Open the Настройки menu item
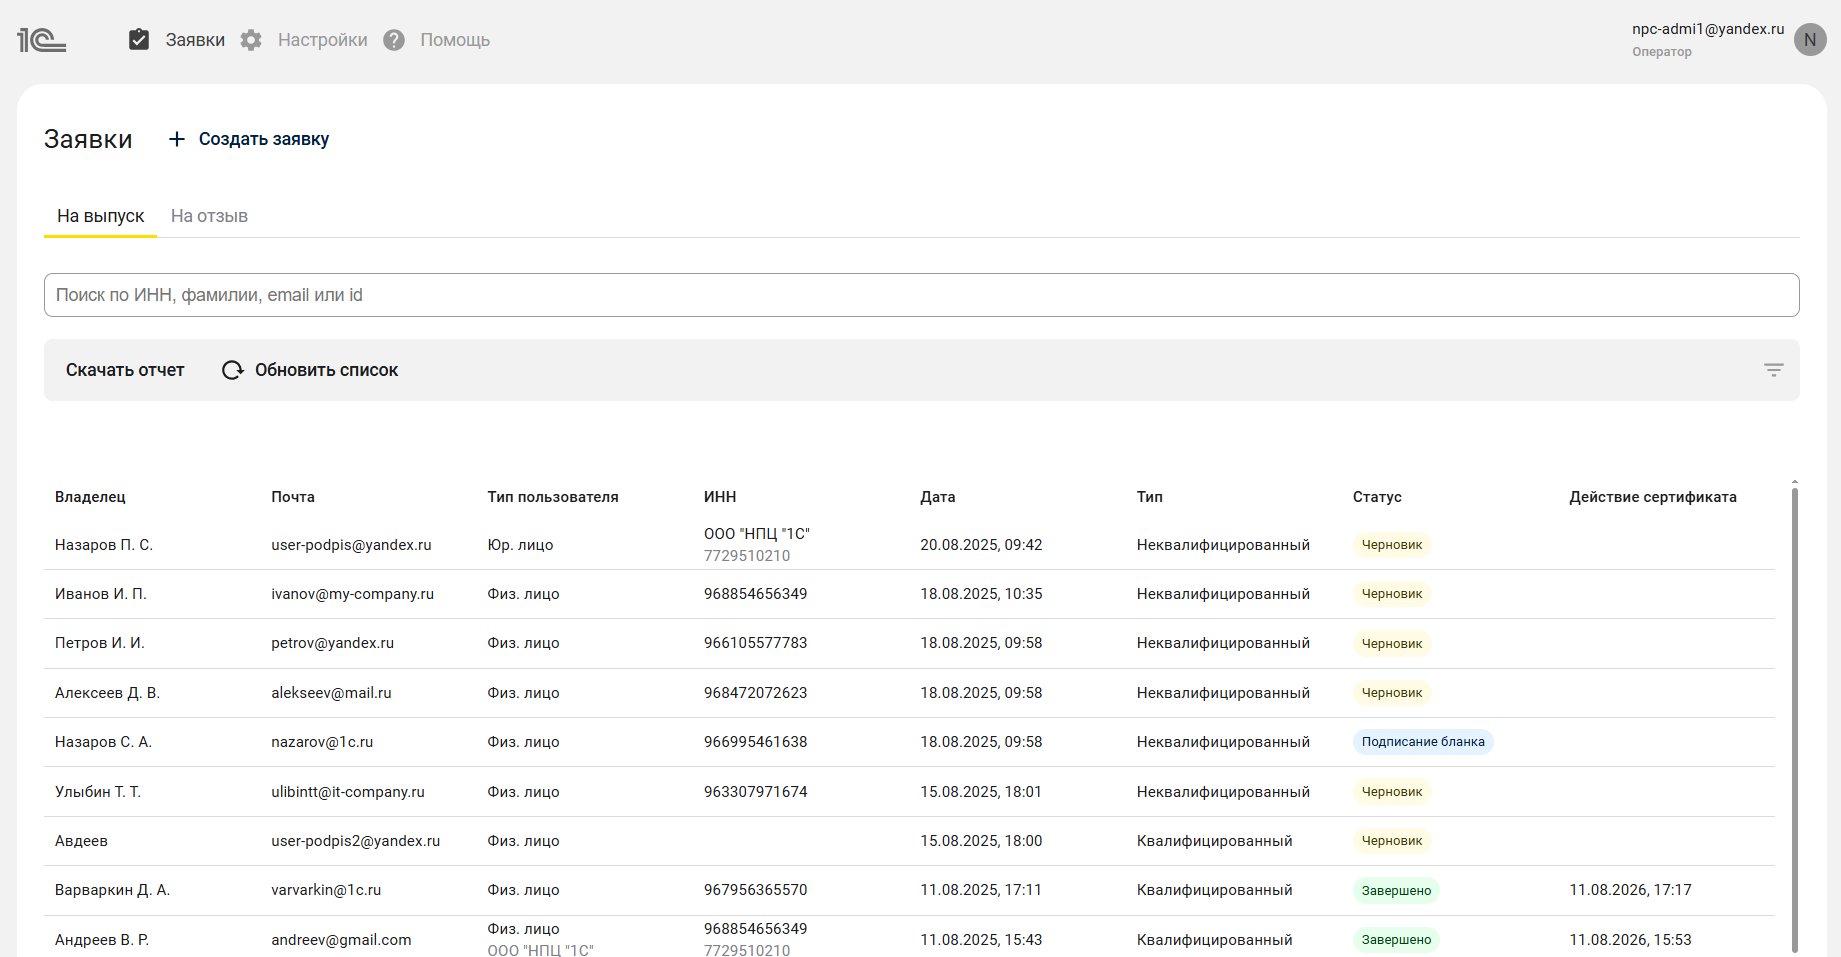 tap(323, 40)
